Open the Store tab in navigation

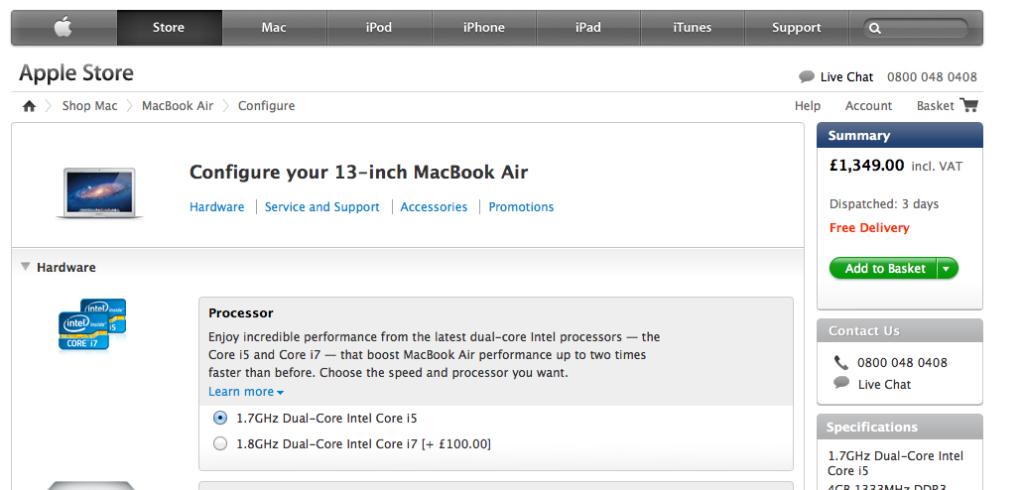pyautogui.click(x=169, y=27)
